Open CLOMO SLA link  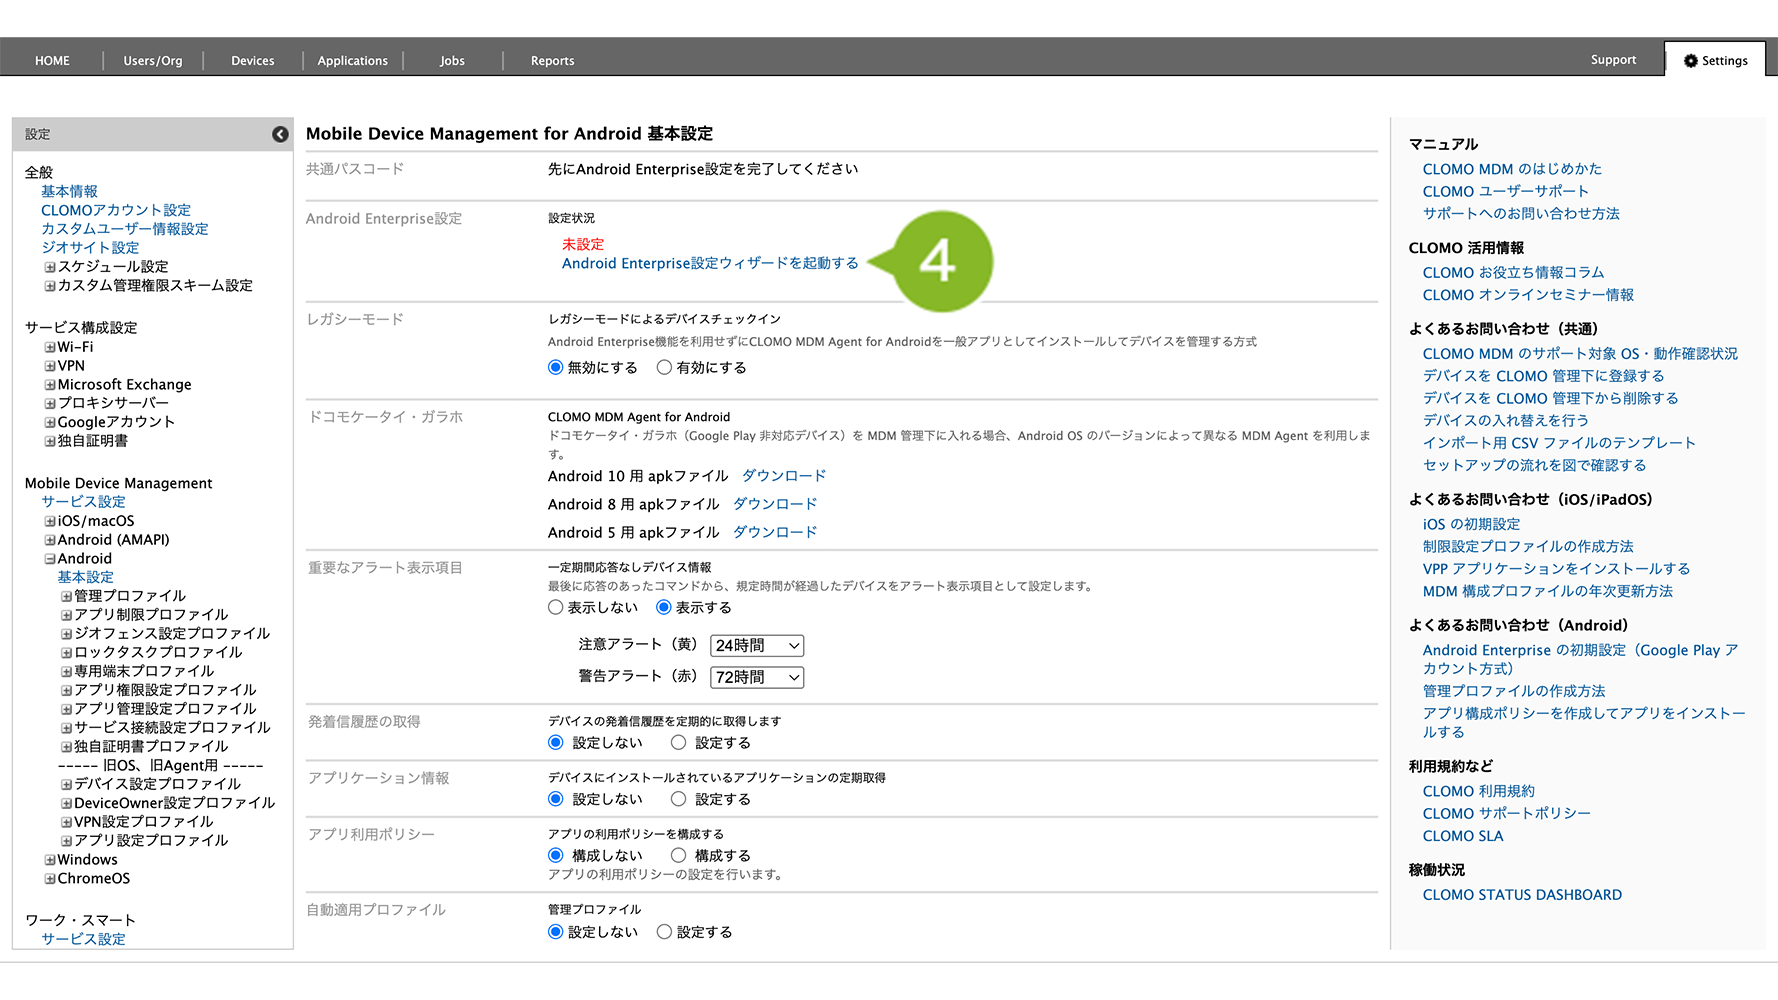point(1462,836)
